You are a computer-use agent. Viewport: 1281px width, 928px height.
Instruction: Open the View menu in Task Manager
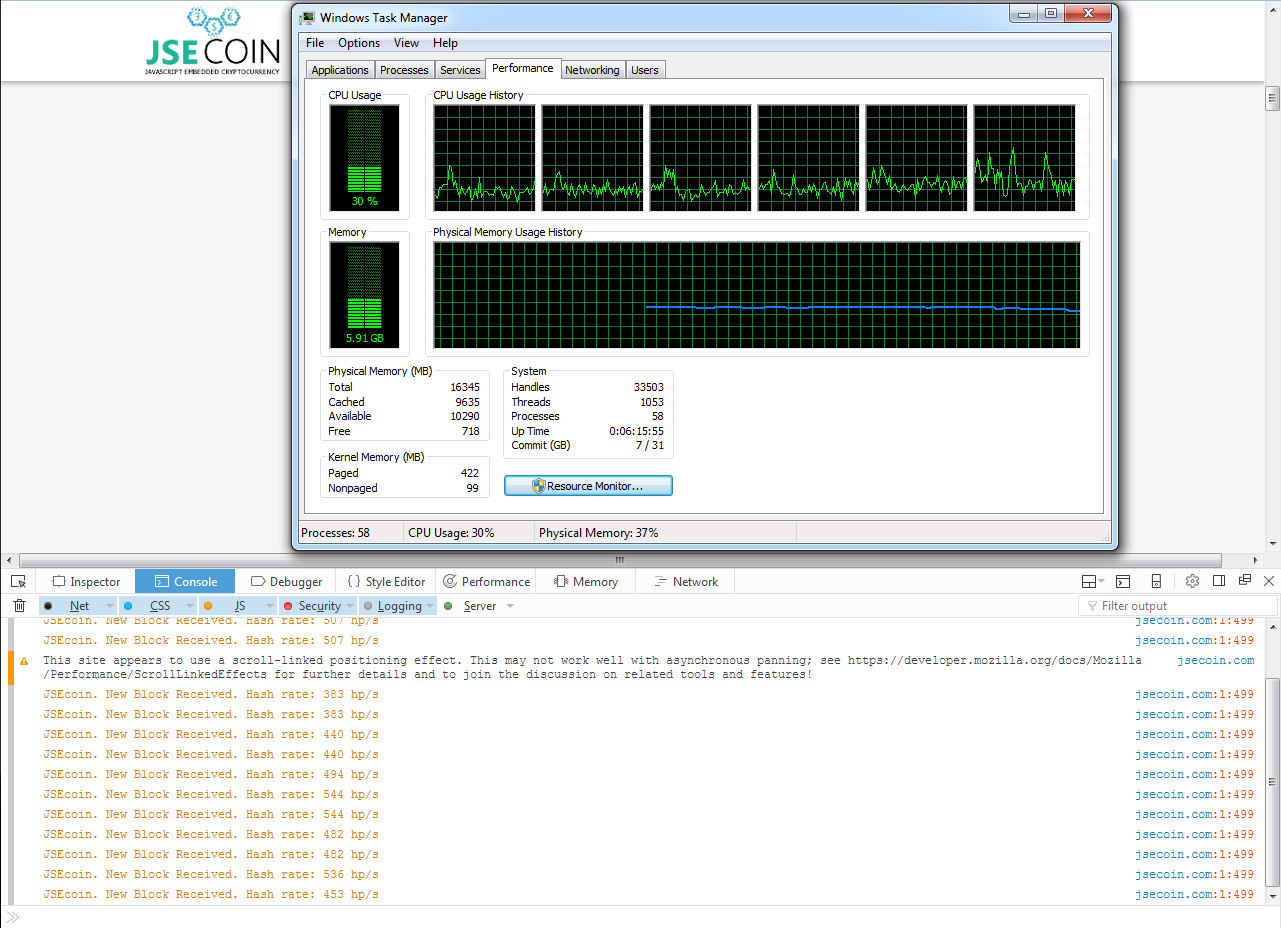pos(406,43)
